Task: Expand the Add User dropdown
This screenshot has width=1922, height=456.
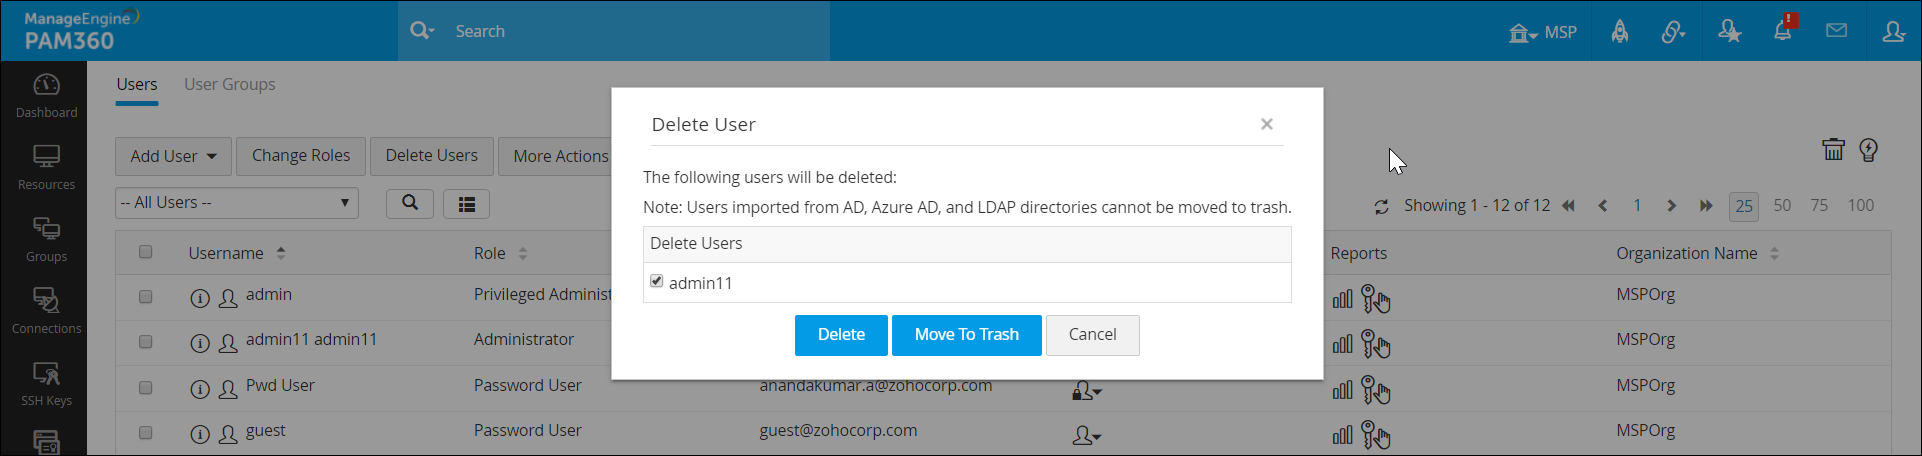Action: (x=173, y=156)
